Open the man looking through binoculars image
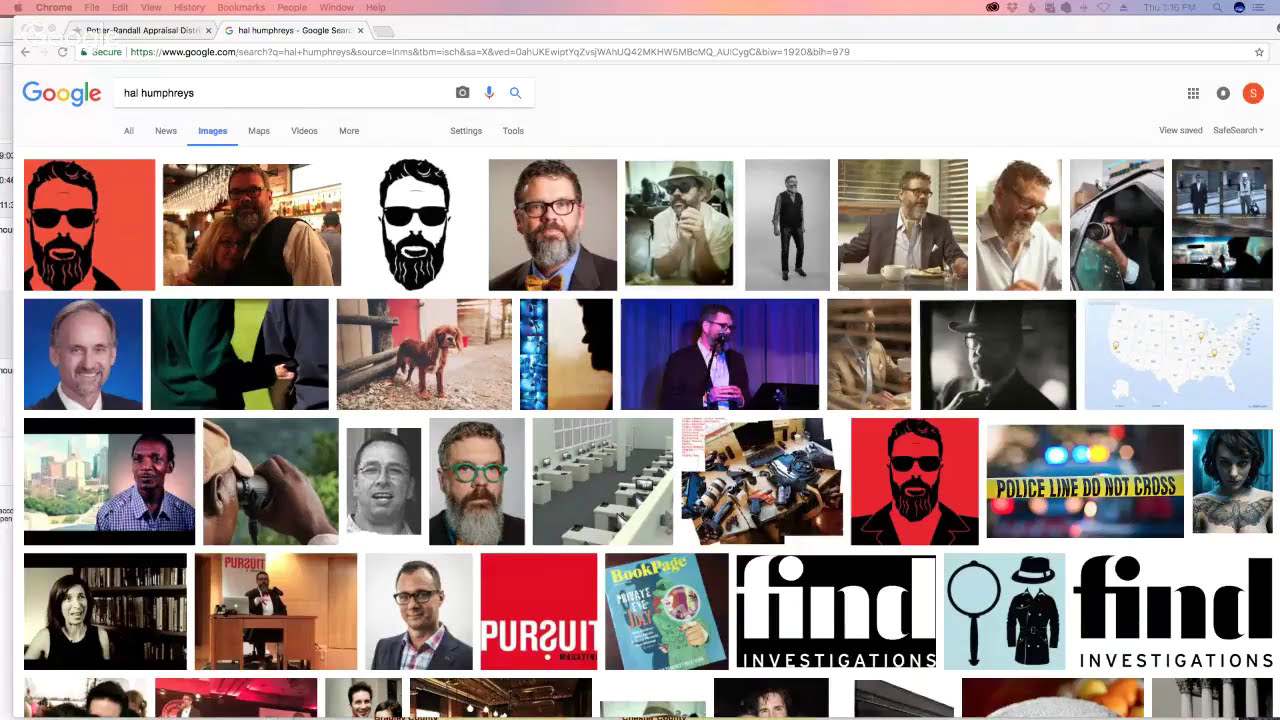 [x=271, y=481]
